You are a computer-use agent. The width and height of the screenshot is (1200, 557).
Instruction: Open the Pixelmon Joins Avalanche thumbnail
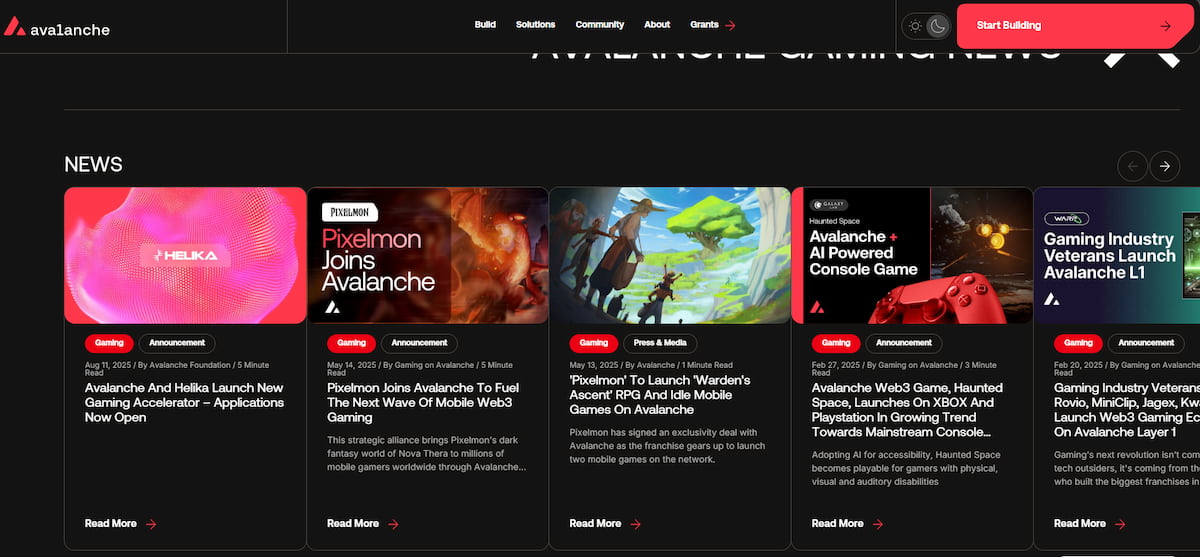[x=428, y=255]
